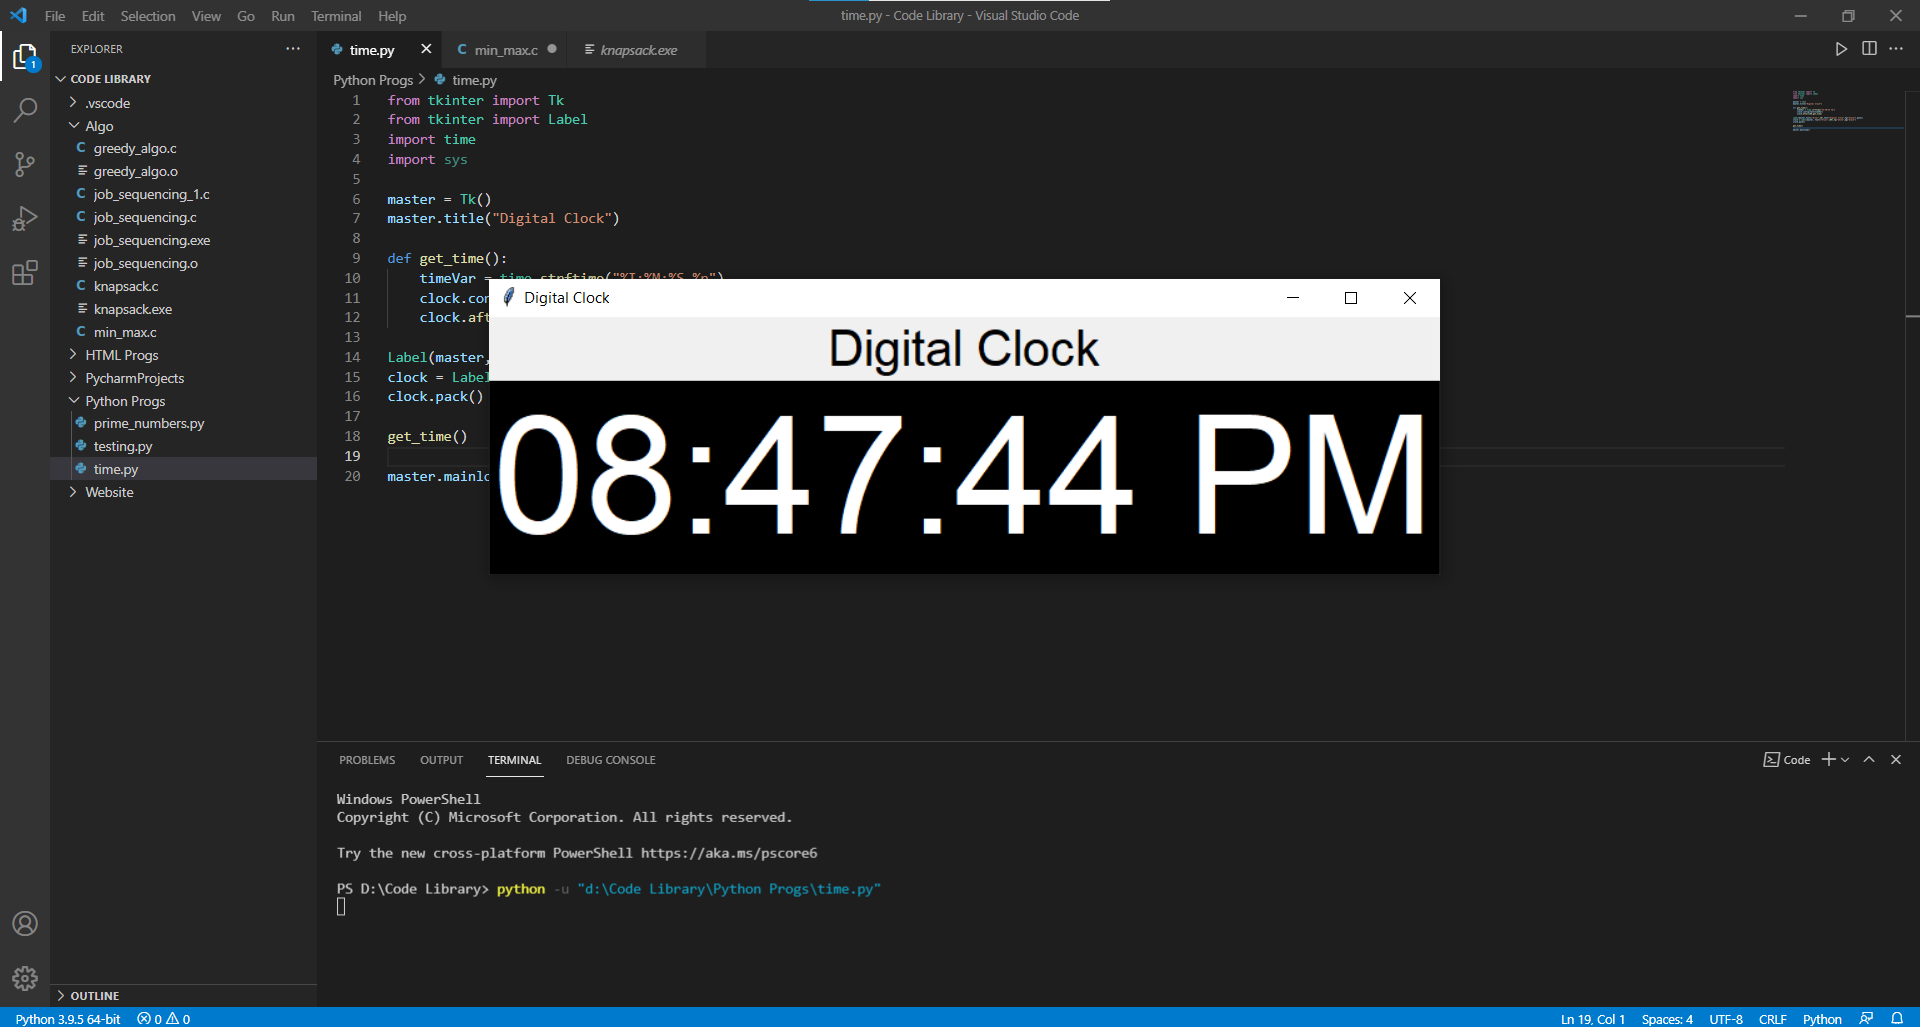Minimize the Digital Clock window

[1293, 298]
